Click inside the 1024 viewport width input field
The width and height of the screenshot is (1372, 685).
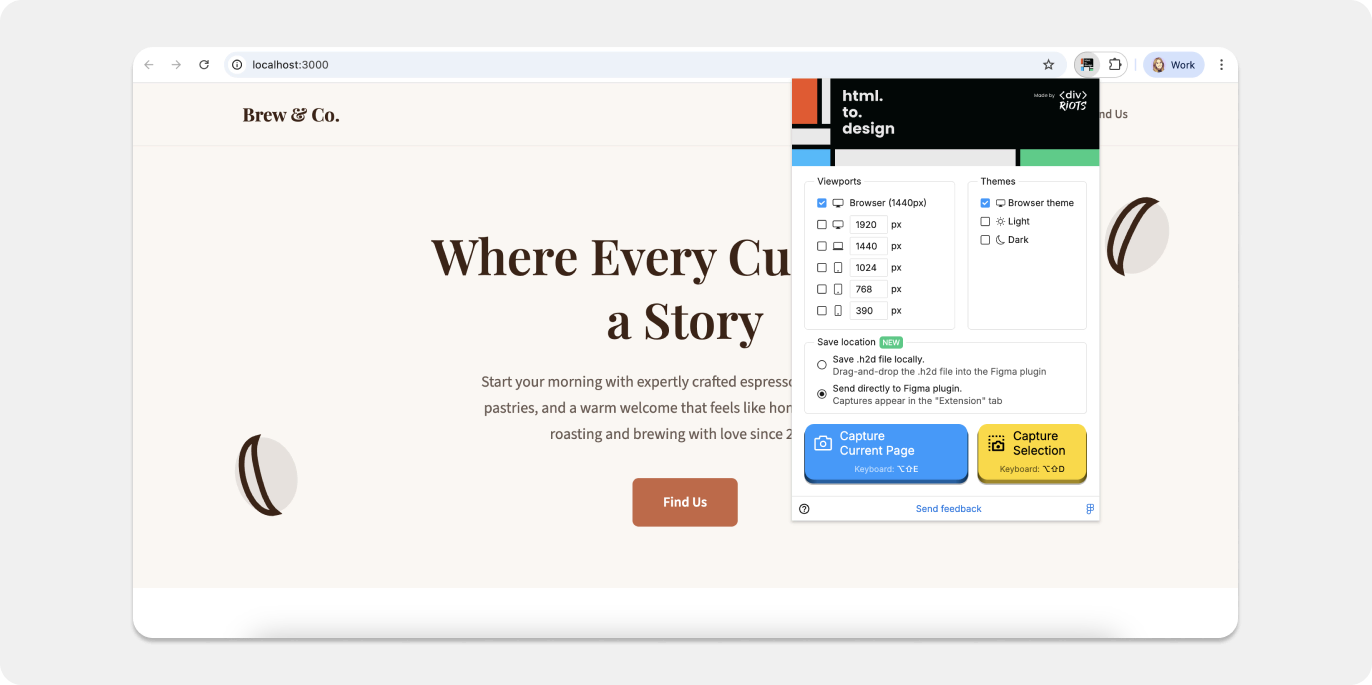point(868,267)
